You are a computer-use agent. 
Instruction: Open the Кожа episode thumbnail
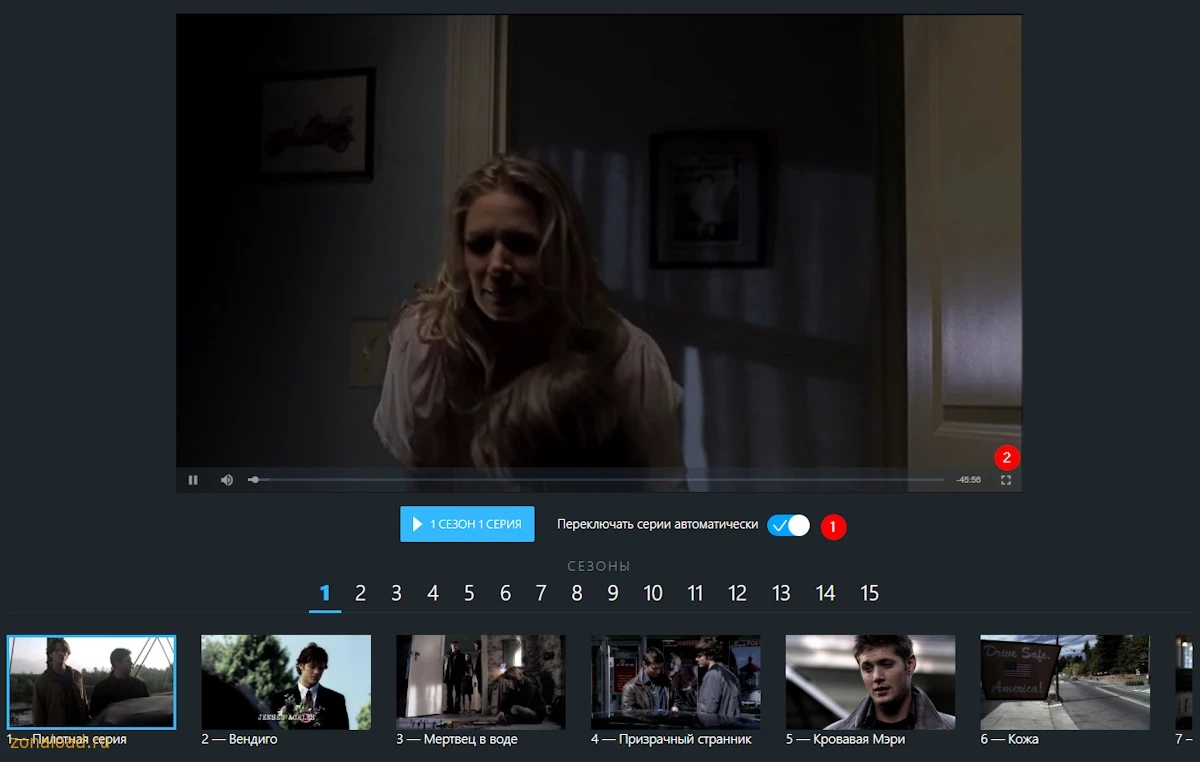1065,682
